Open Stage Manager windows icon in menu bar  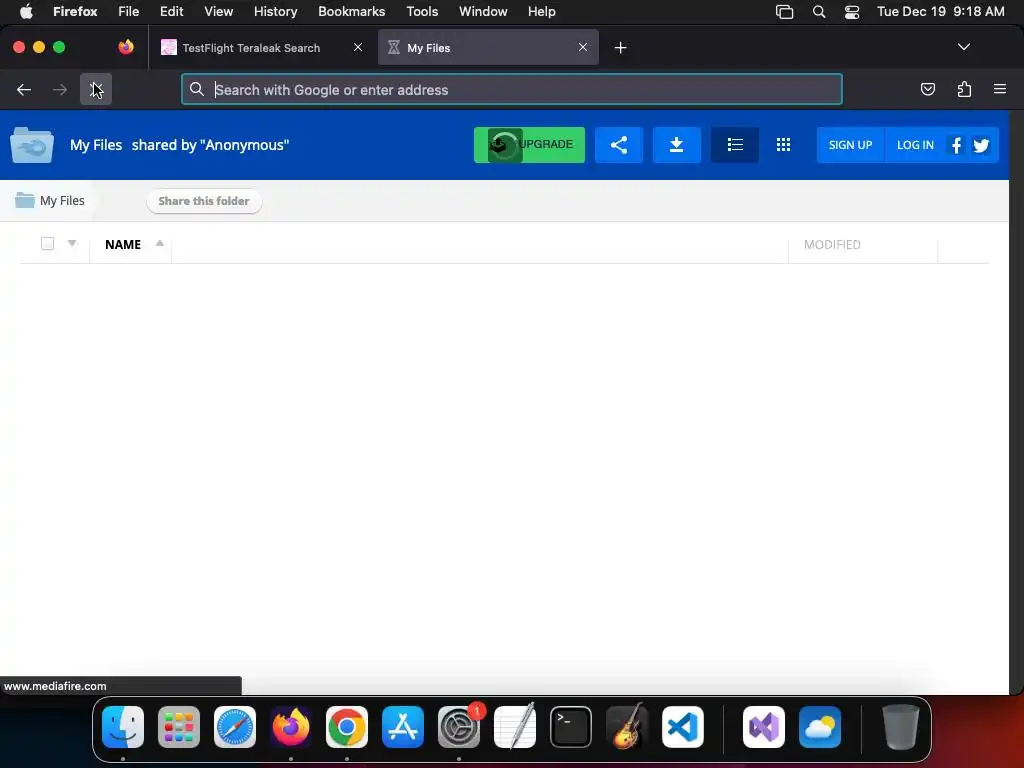(x=784, y=12)
